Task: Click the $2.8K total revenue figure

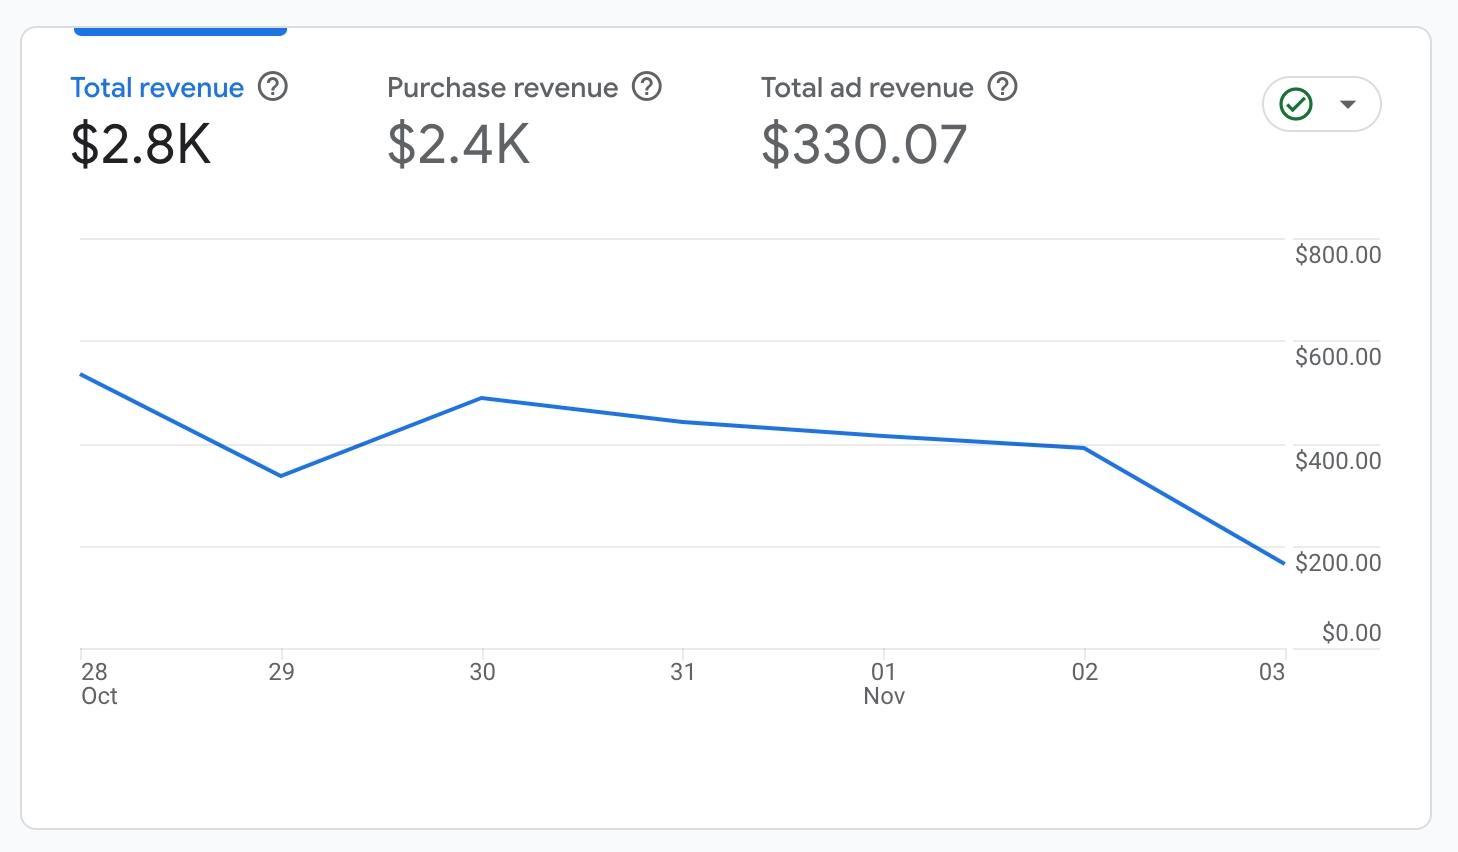Action: click(x=141, y=144)
